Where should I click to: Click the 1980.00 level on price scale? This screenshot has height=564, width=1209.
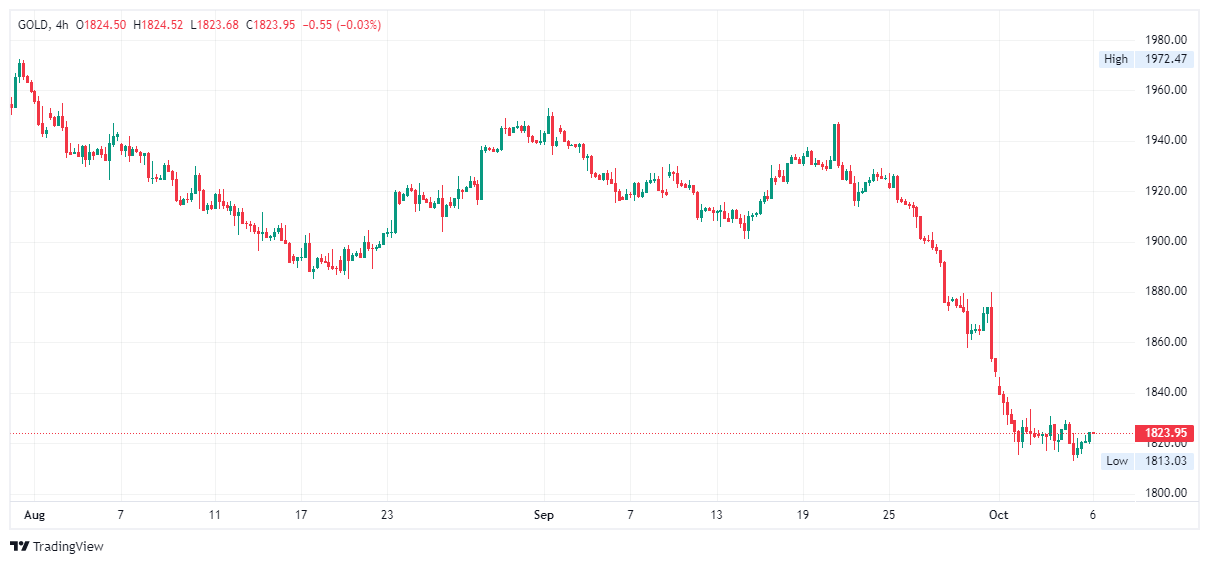coord(1166,40)
